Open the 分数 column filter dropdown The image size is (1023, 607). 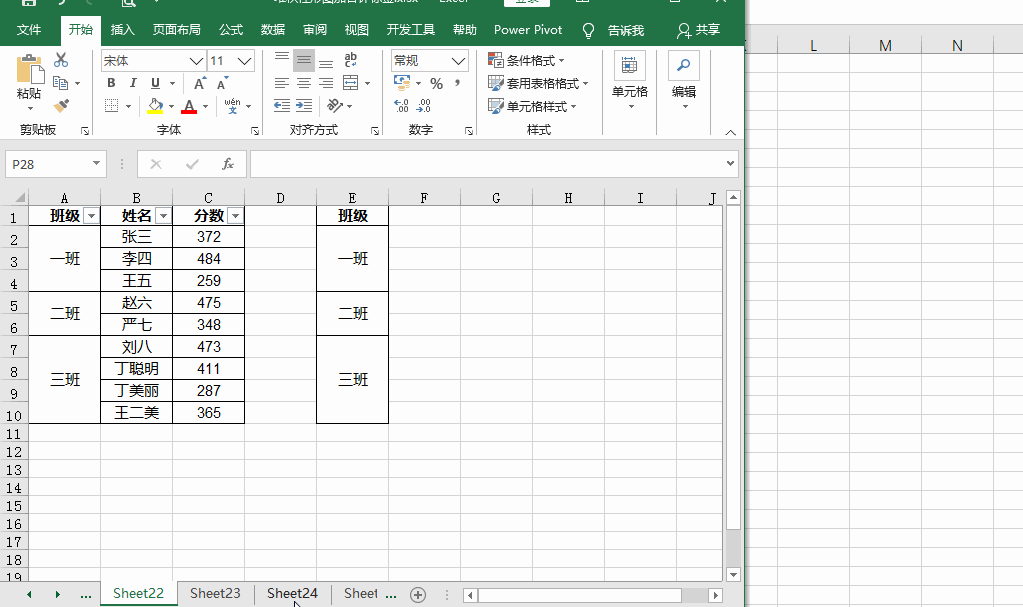pos(236,216)
